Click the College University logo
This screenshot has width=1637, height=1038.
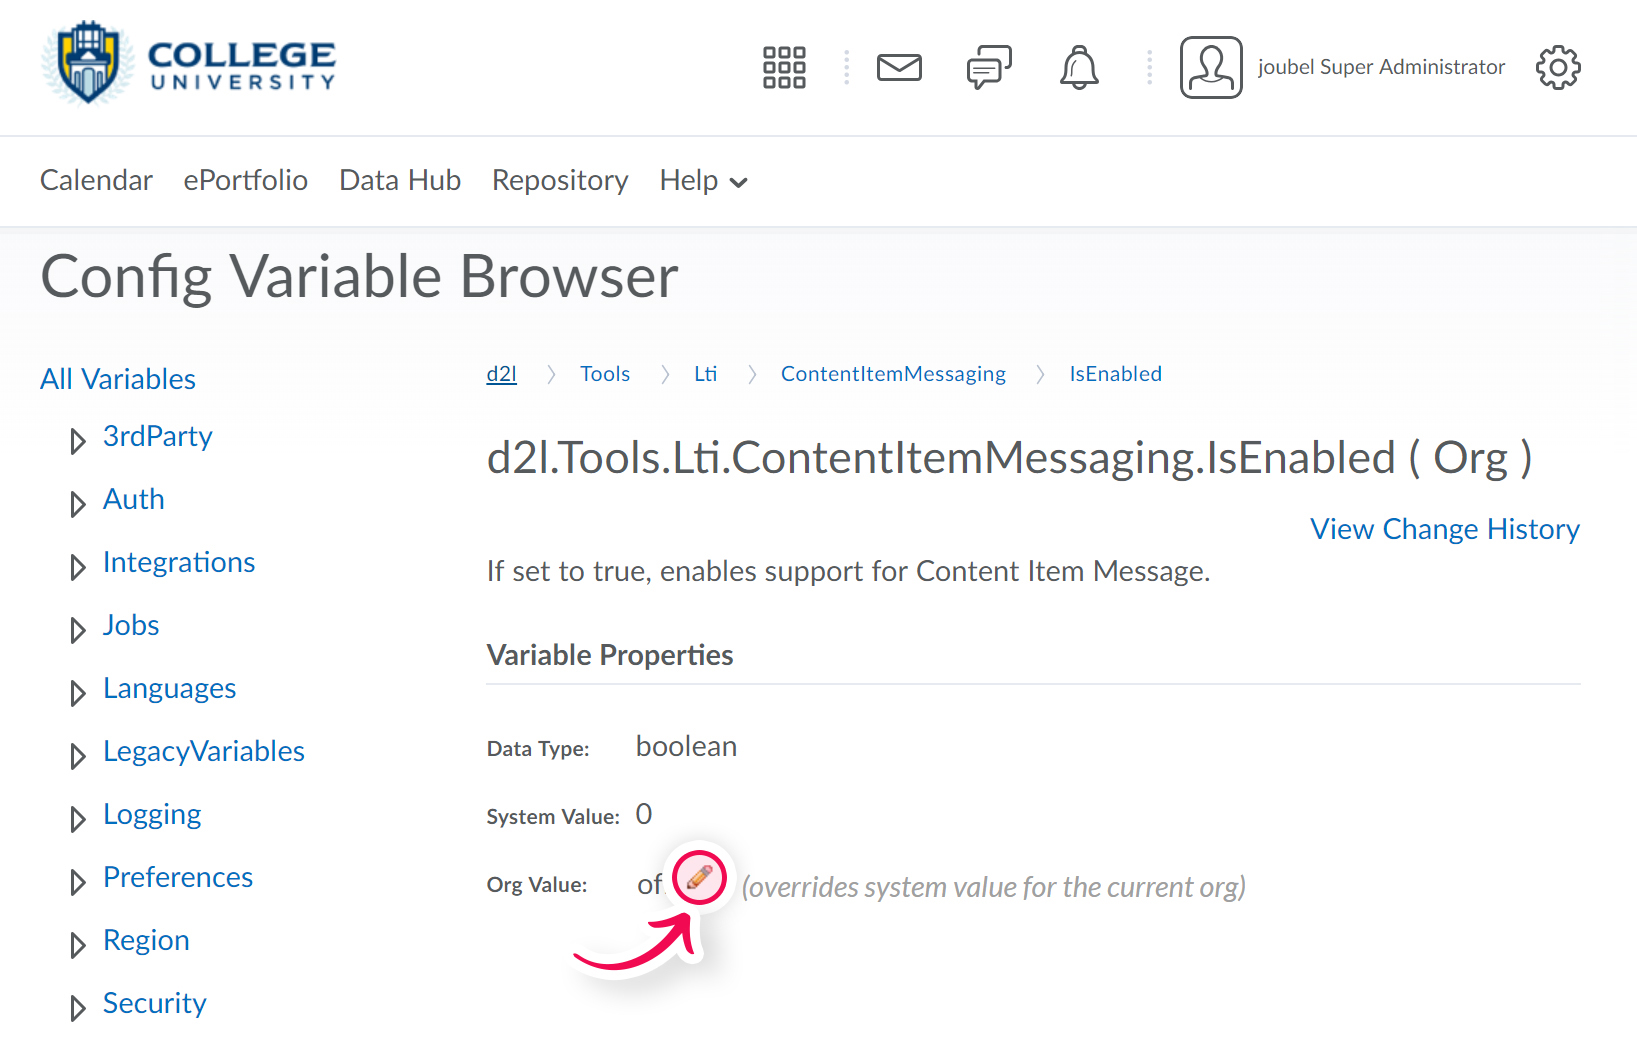pos(188,63)
